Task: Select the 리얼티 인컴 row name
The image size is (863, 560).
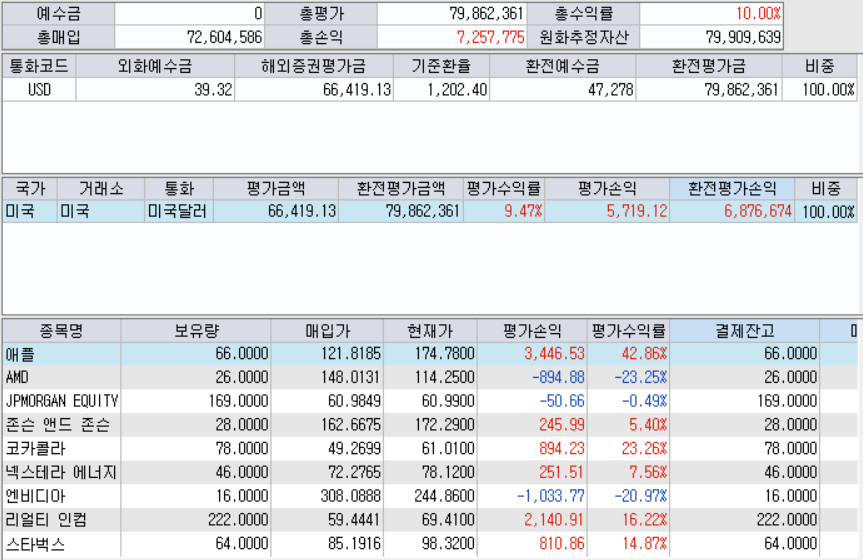Action: [x=61, y=519]
